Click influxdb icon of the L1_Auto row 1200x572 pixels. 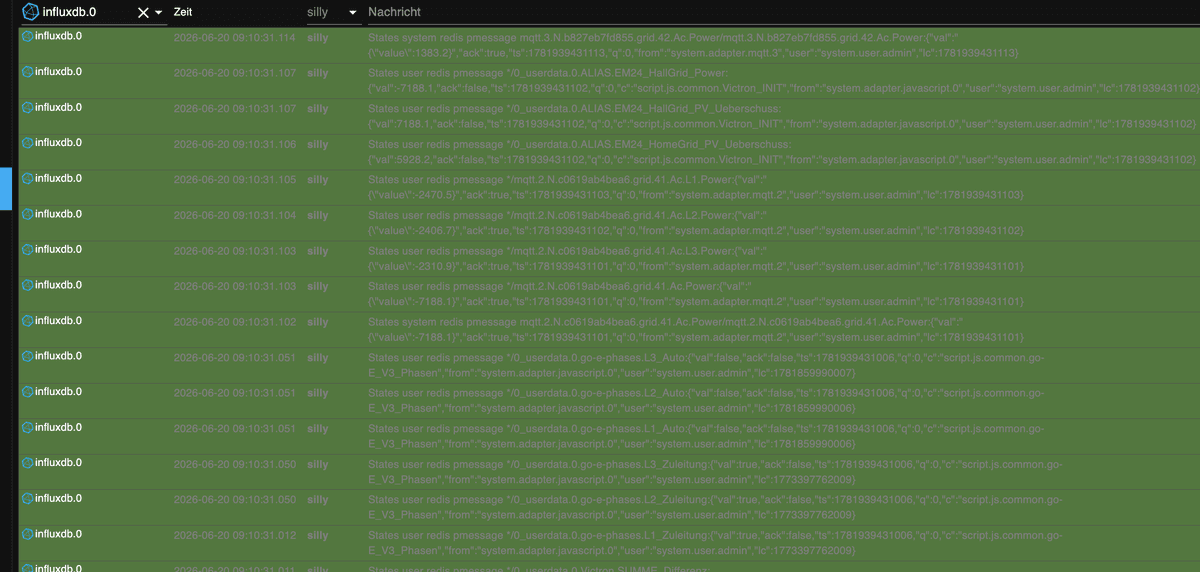[x=27, y=428]
